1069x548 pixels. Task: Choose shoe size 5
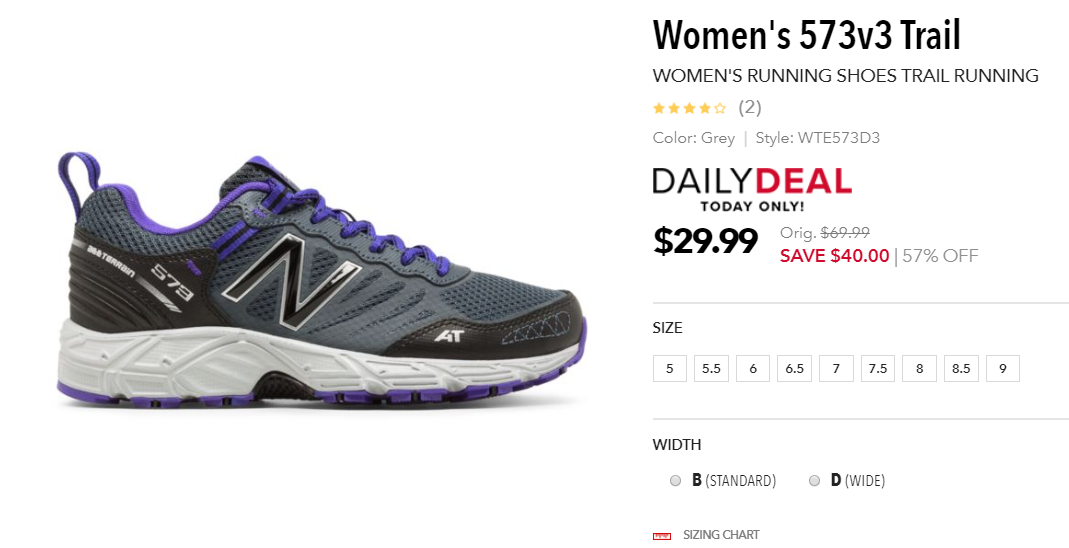pos(669,368)
